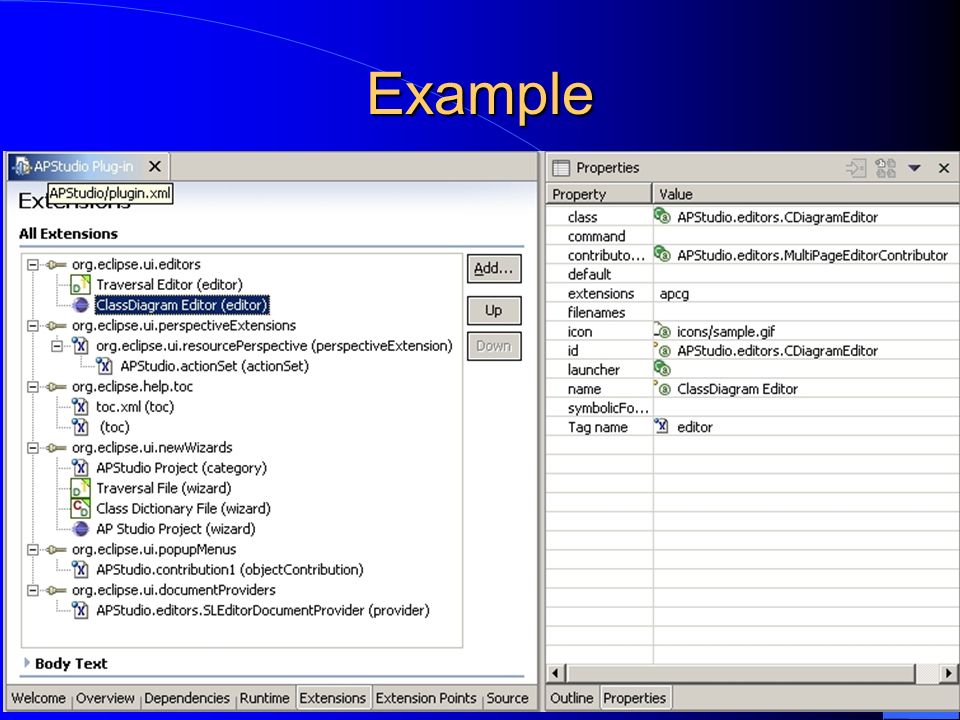Switch to the Outline tab
Screen dimensions: 960x720
pos(572,698)
